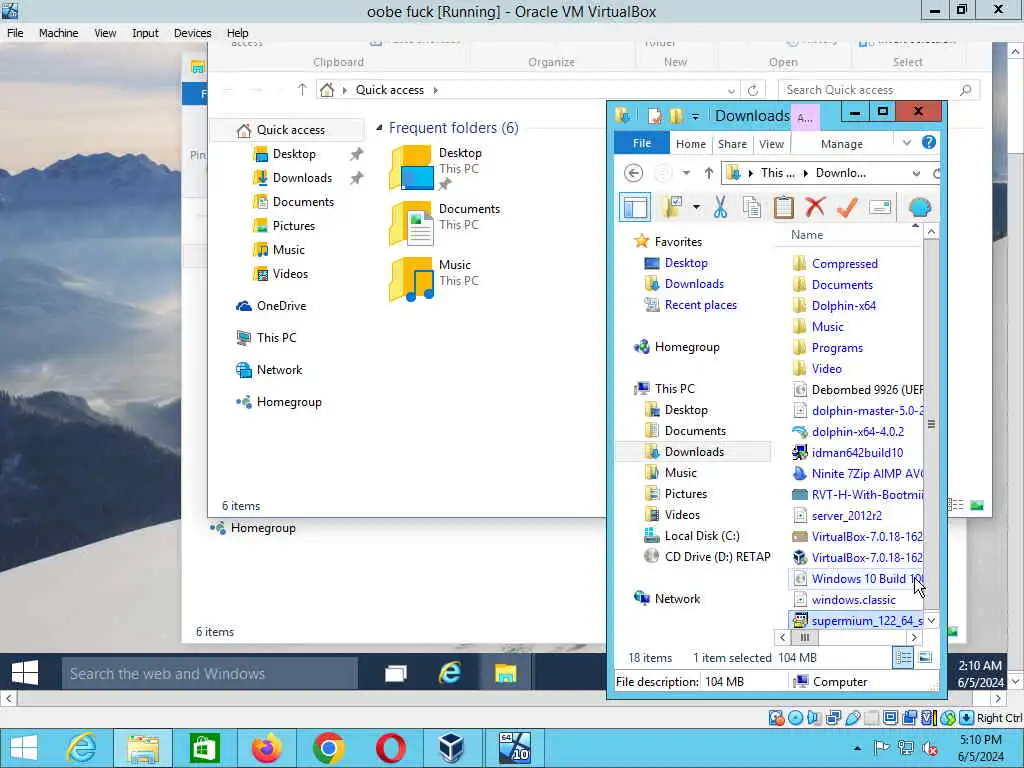Image resolution: width=1024 pixels, height=768 pixels.
Task: Click refresh button in Quick access address bar
Action: pyautogui.click(x=753, y=90)
